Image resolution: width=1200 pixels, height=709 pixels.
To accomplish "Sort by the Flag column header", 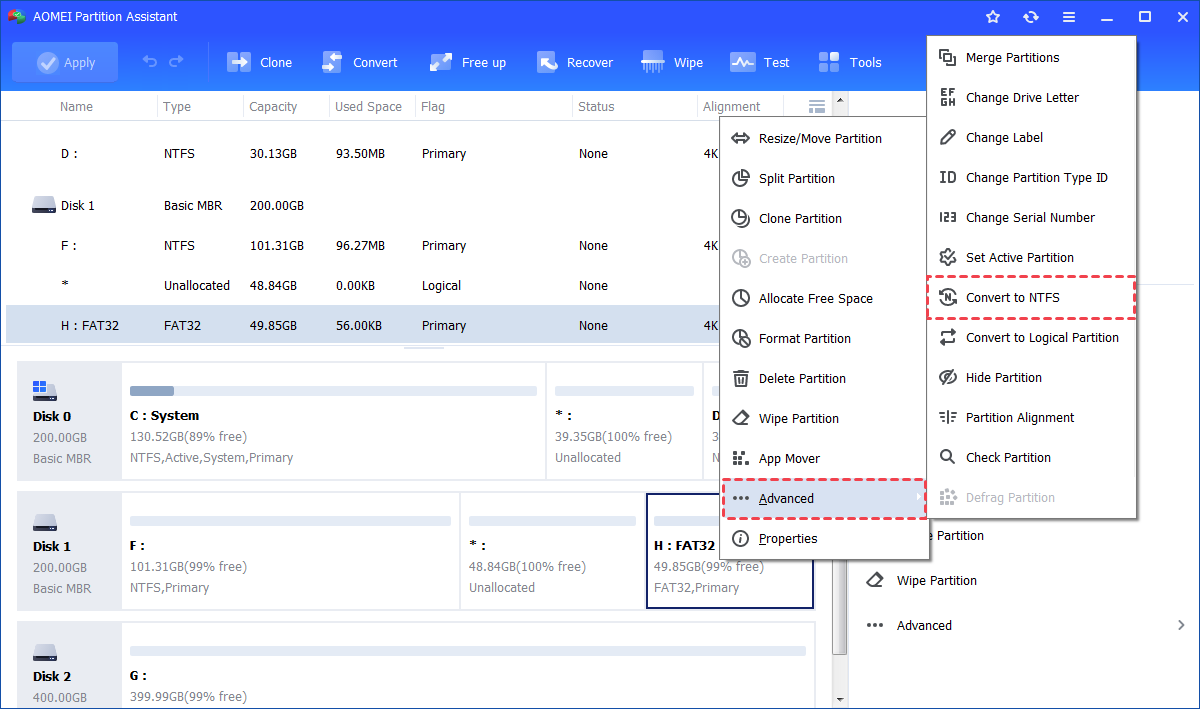I will 433,106.
